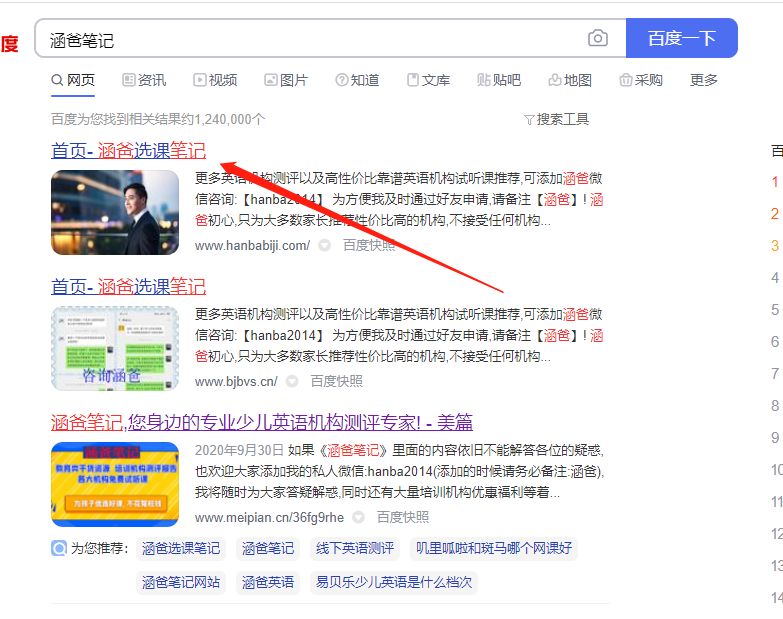Open the 涵爸笔记 美篇 result title
Screen dimensions: 783x619
click(262, 422)
